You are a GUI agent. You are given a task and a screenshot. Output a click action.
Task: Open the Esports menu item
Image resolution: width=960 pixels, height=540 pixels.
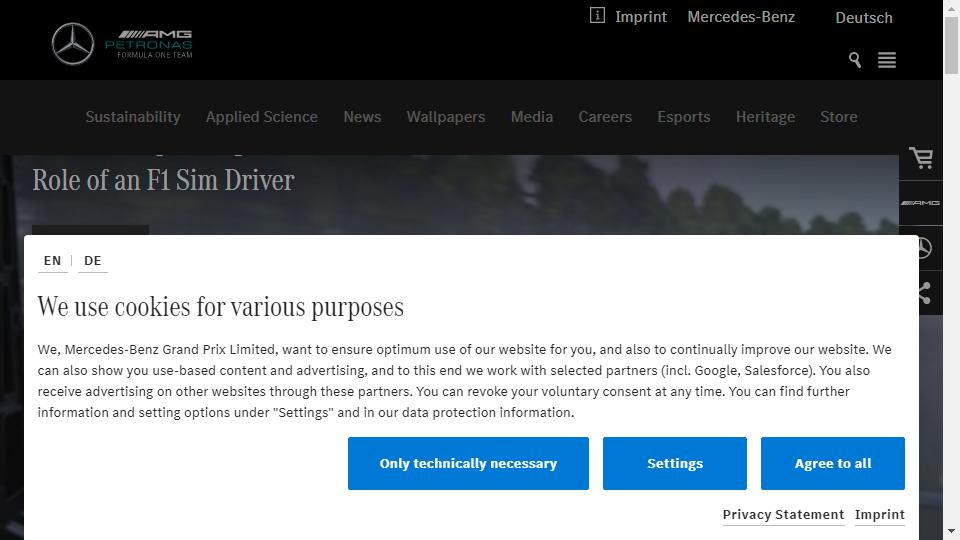(683, 117)
